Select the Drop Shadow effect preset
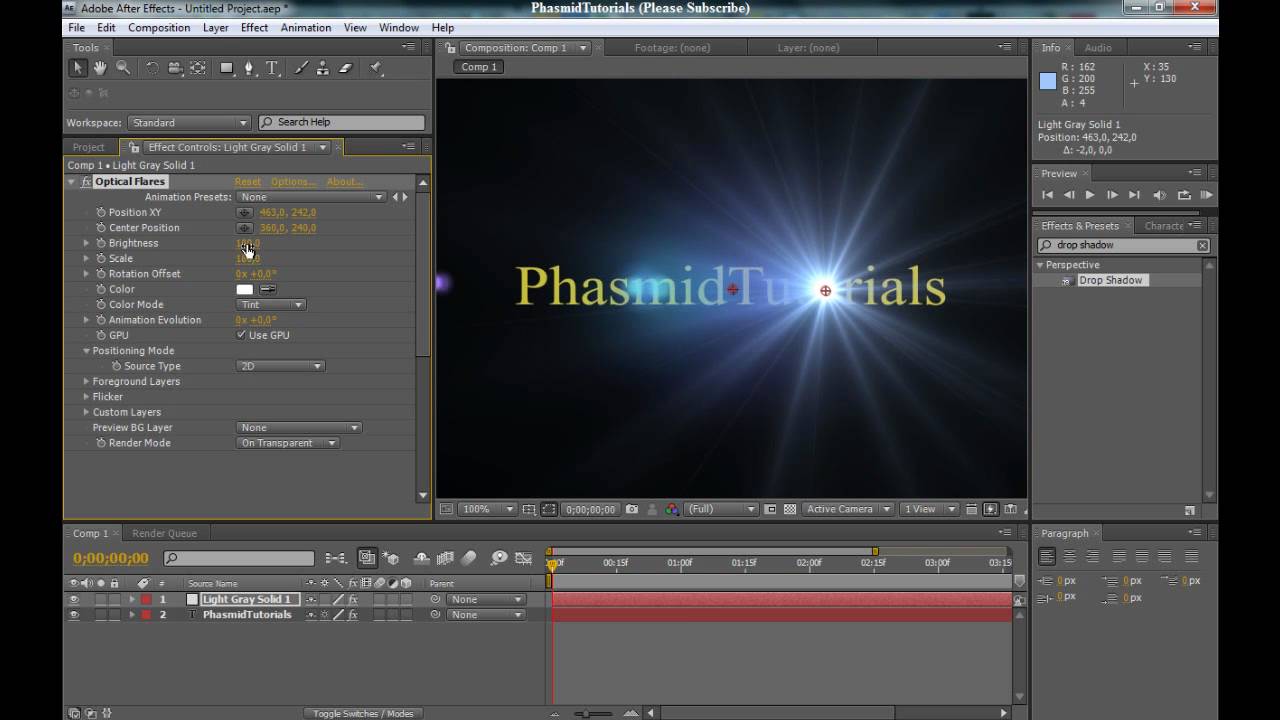Viewport: 1280px width, 720px height. 1110,281
